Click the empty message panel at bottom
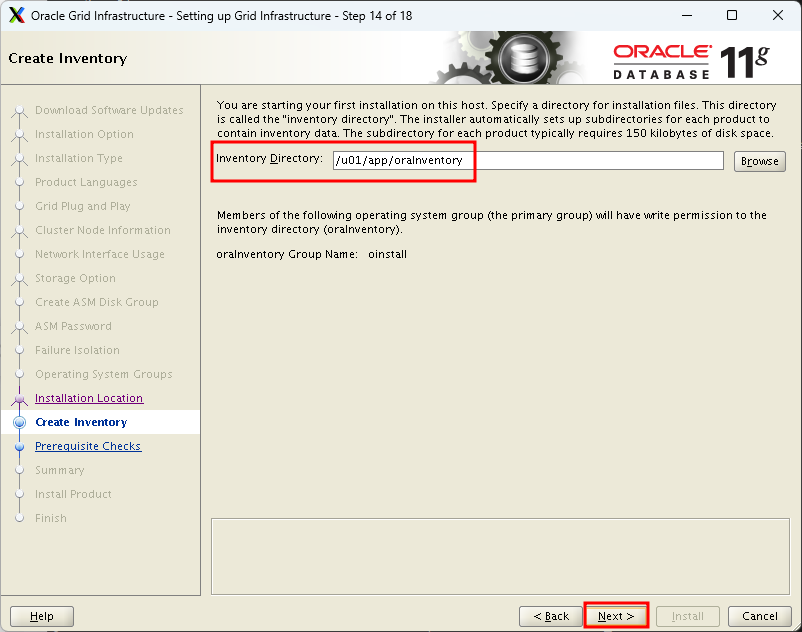 (500, 556)
